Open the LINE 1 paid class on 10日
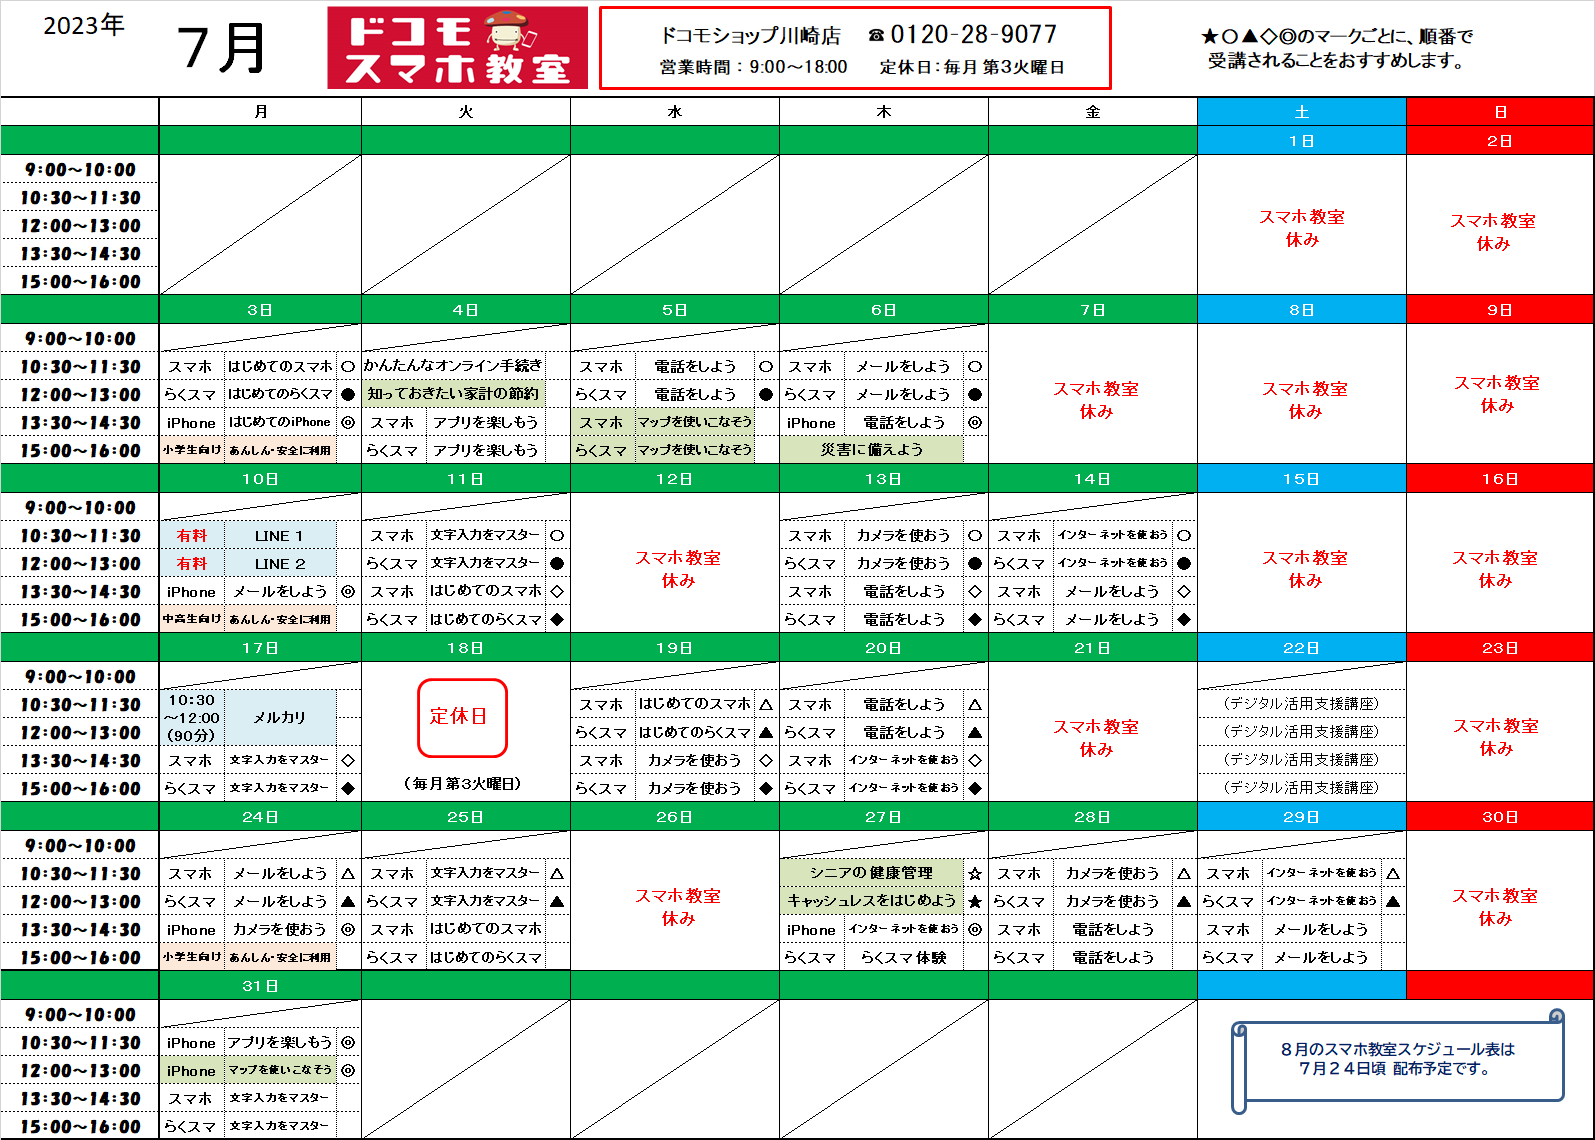This screenshot has height=1140, width=1595. tap(279, 536)
